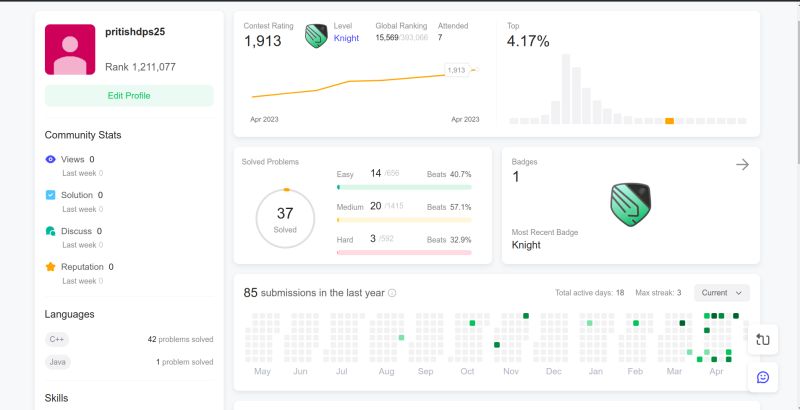Click the Medium solved count 20
The height and width of the screenshot is (410, 800).
pos(376,206)
